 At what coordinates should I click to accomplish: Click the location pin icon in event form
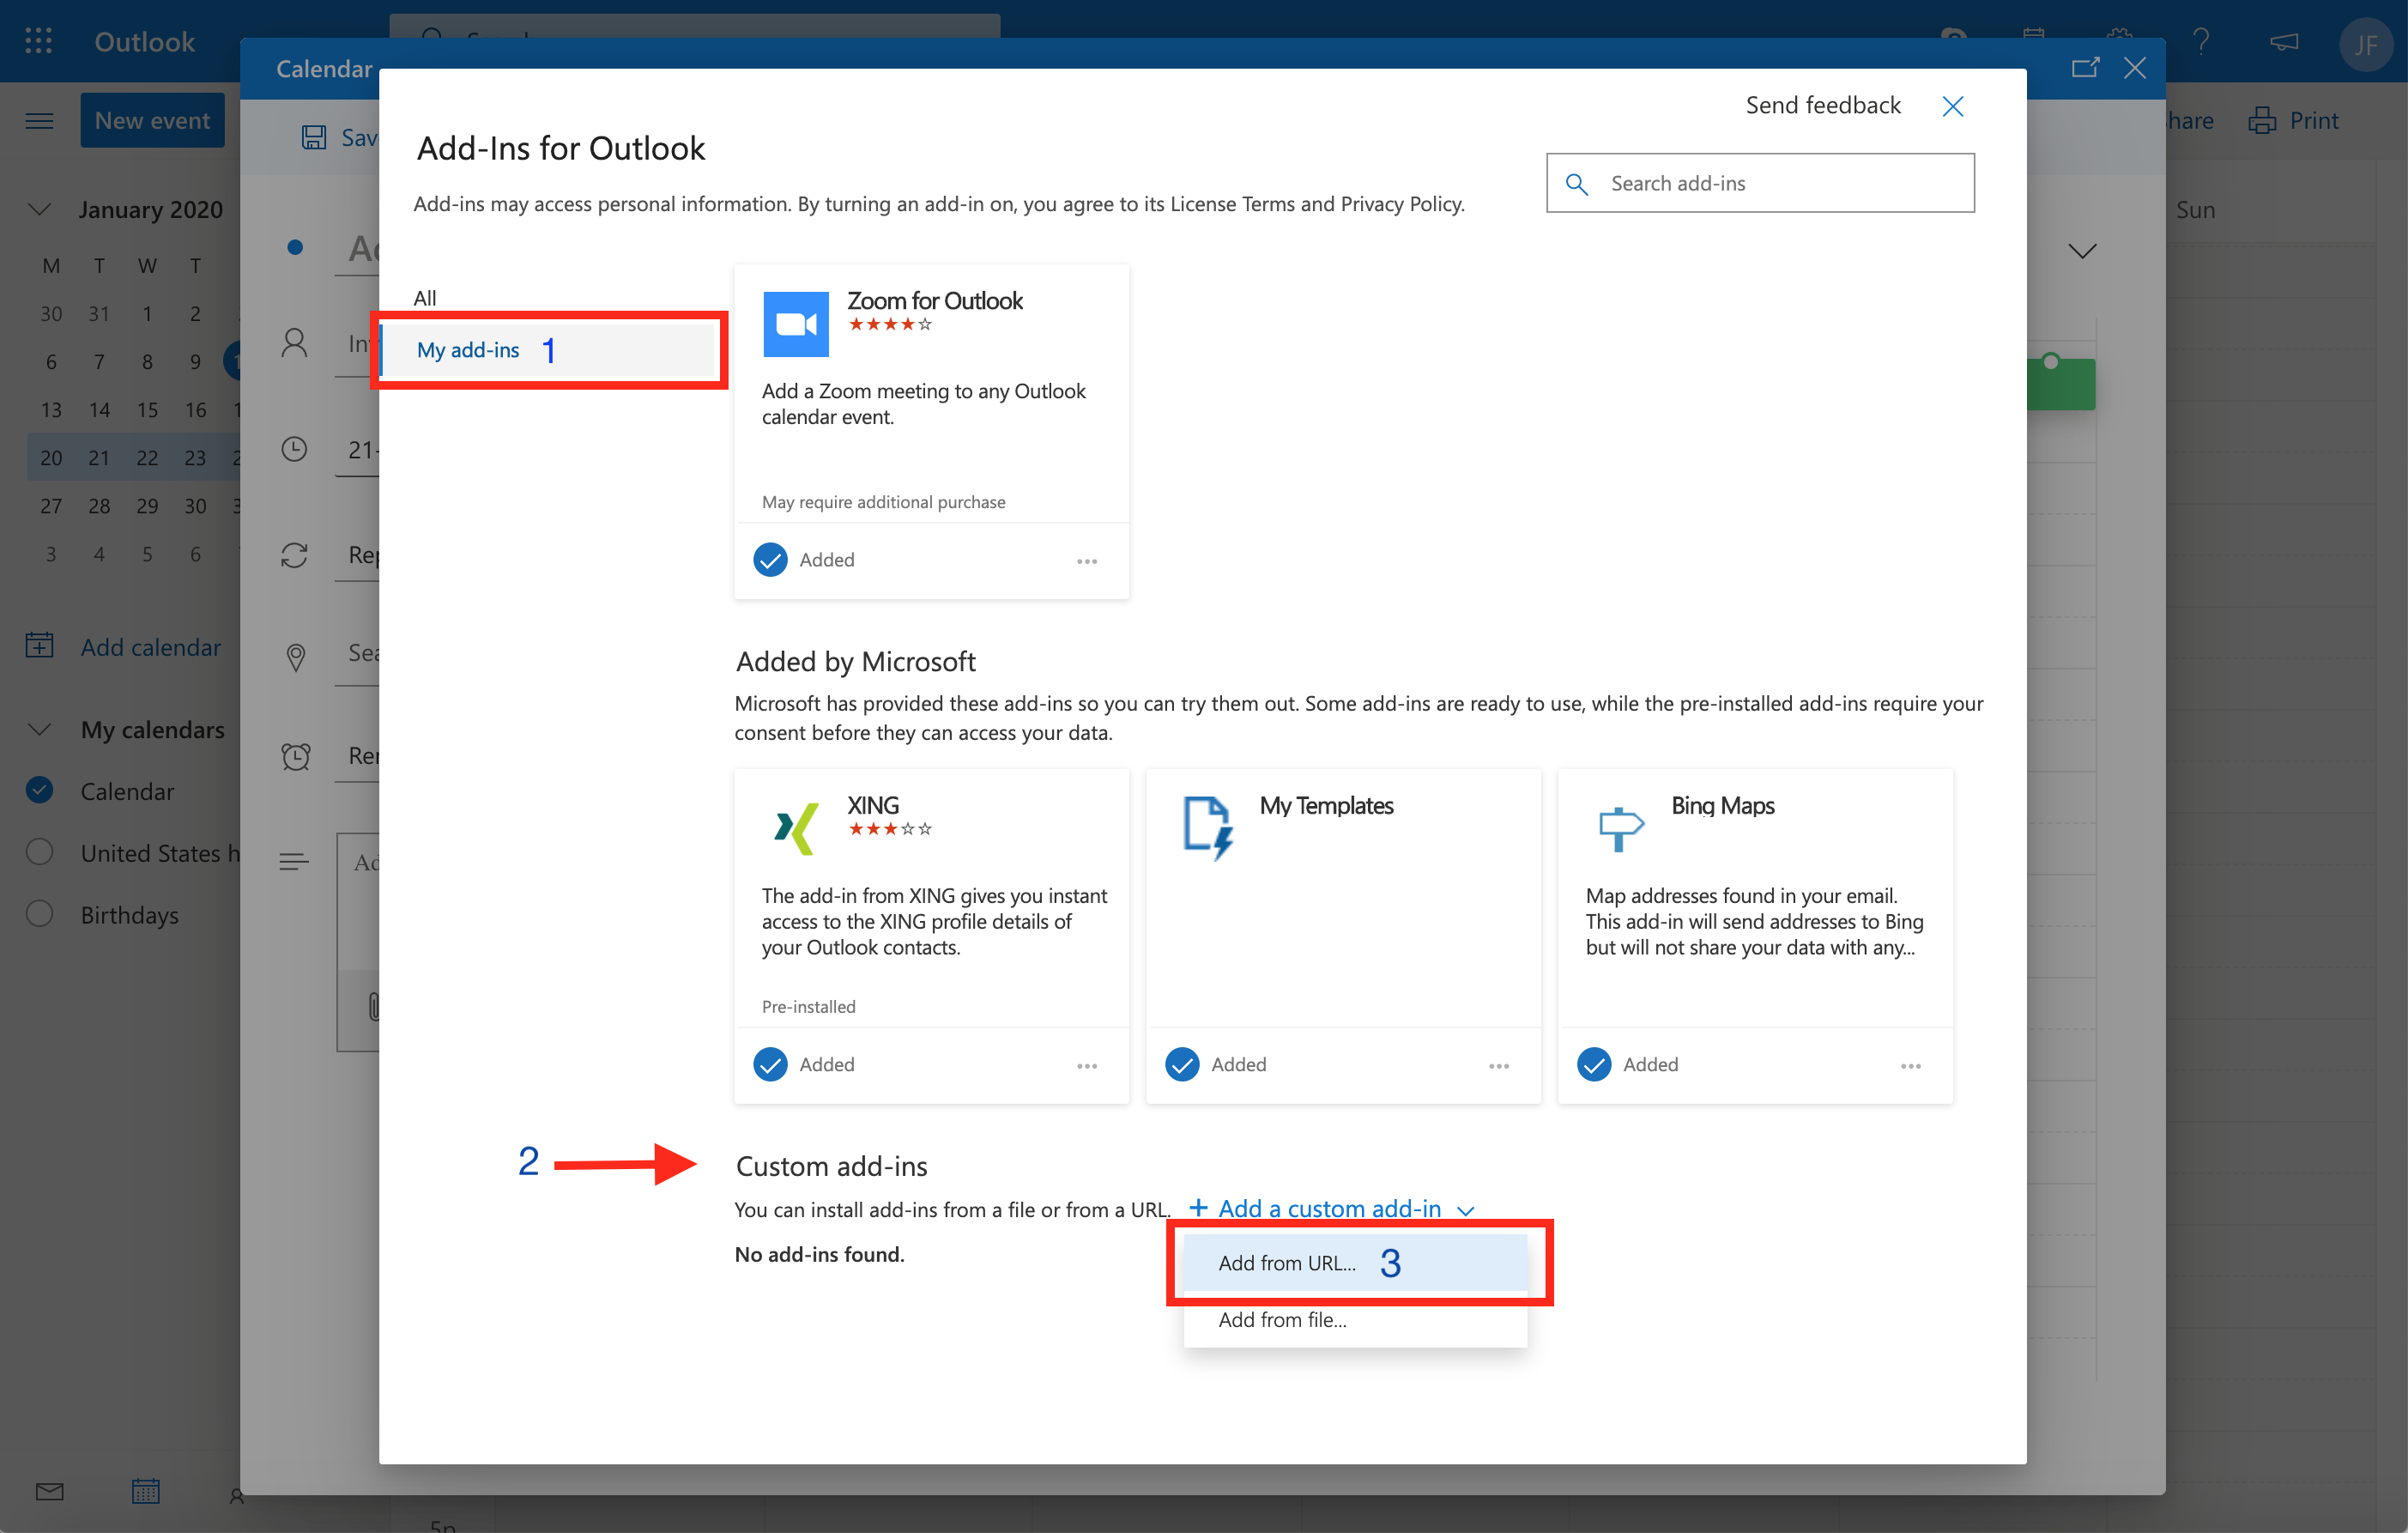(295, 657)
